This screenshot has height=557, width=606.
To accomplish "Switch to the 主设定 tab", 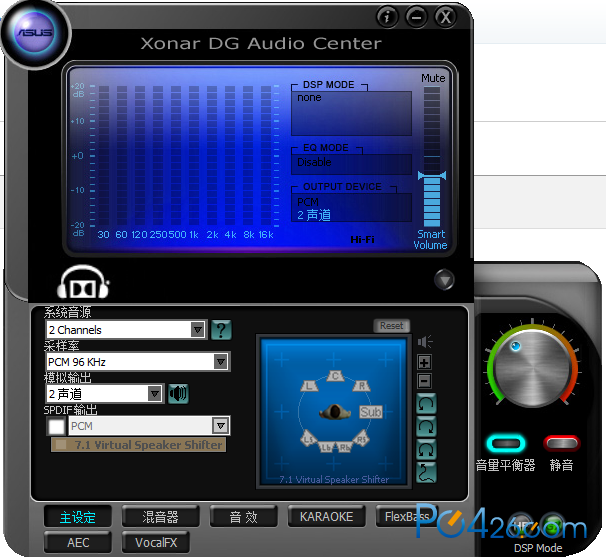I will click(78, 517).
